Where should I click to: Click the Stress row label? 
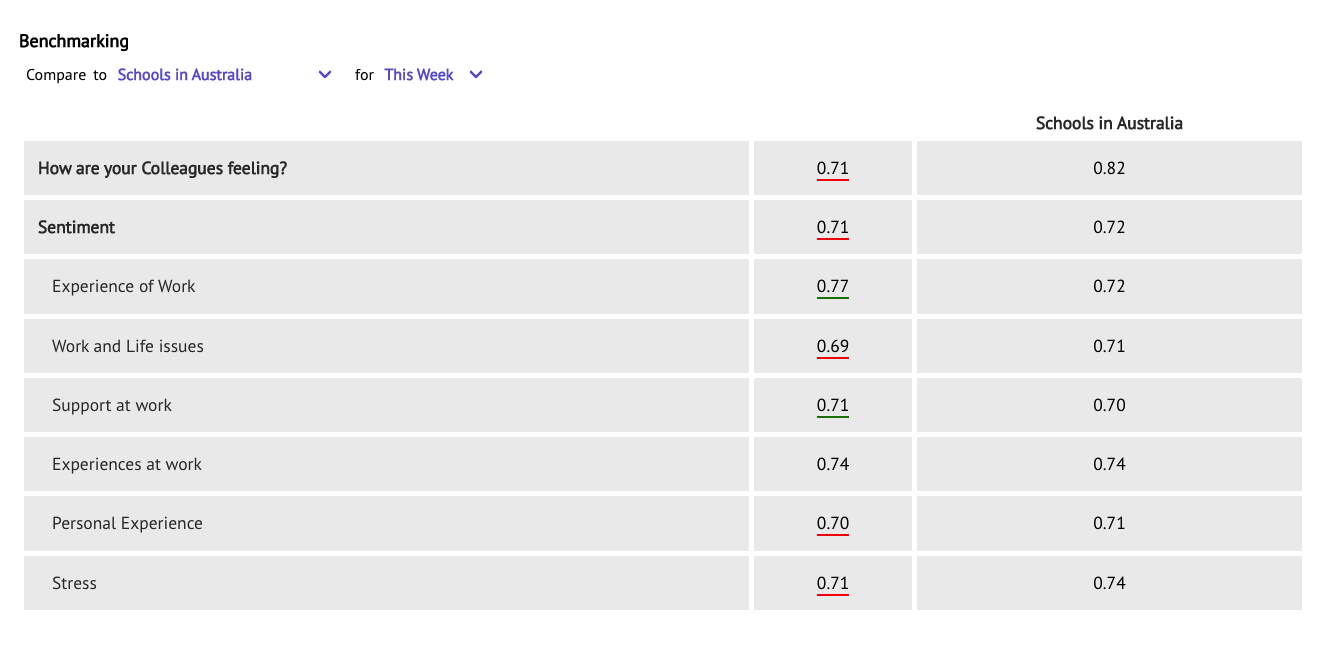pyautogui.click(x=74, y=583)
